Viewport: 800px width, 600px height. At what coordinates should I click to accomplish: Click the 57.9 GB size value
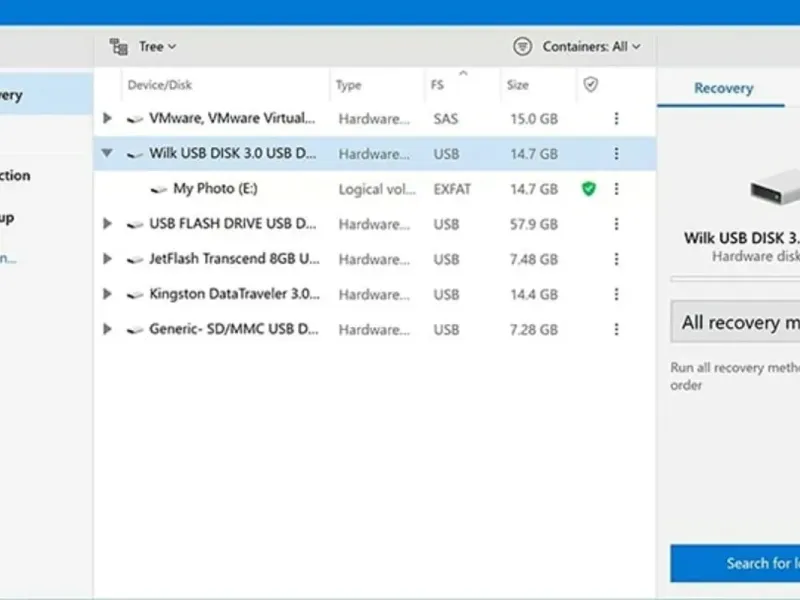pyautogui.click(x=534, y=224)
